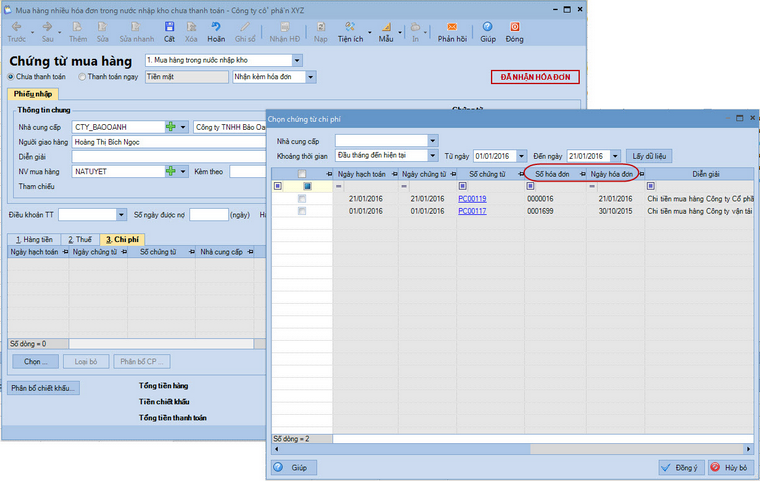Screen dimensions: 760x481
Task: Click the Sửa edit icon
Action: (x=102, y=27)
